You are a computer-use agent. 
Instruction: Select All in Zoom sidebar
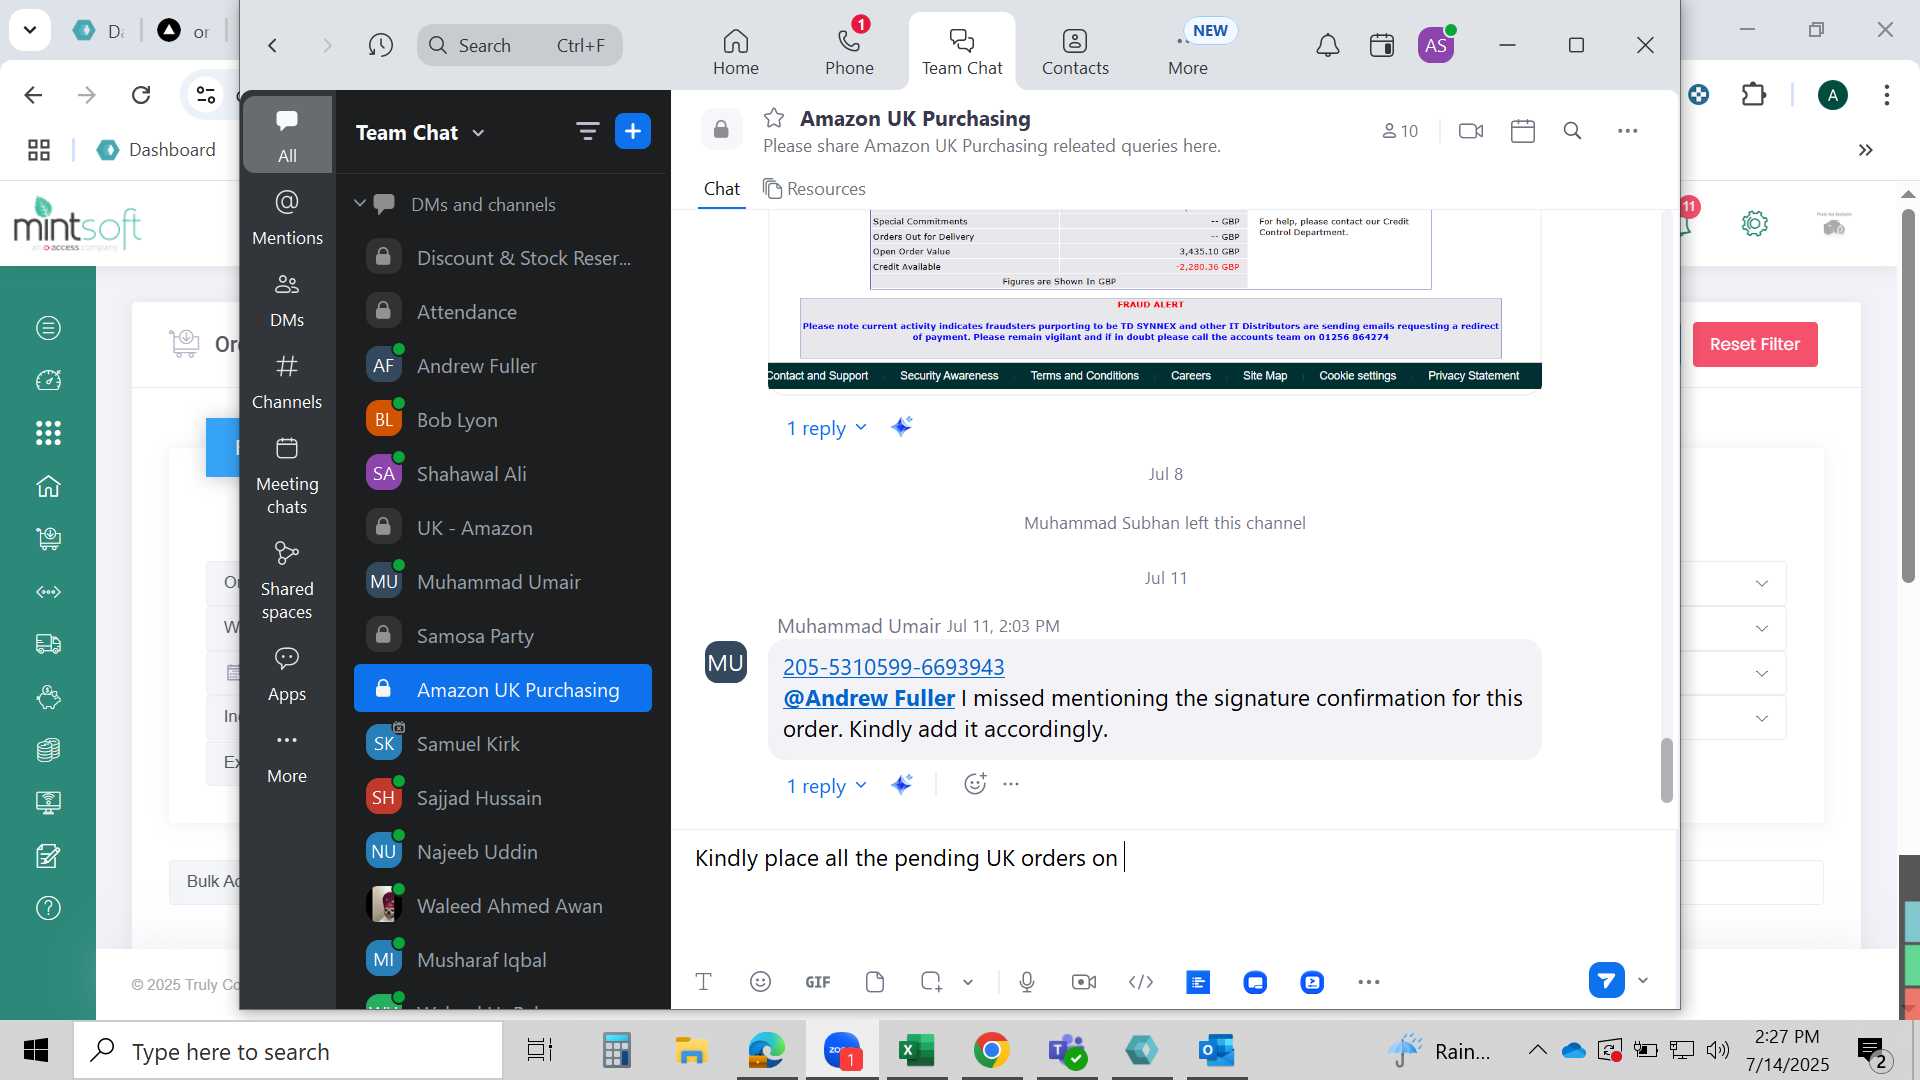tap(287, 134)
